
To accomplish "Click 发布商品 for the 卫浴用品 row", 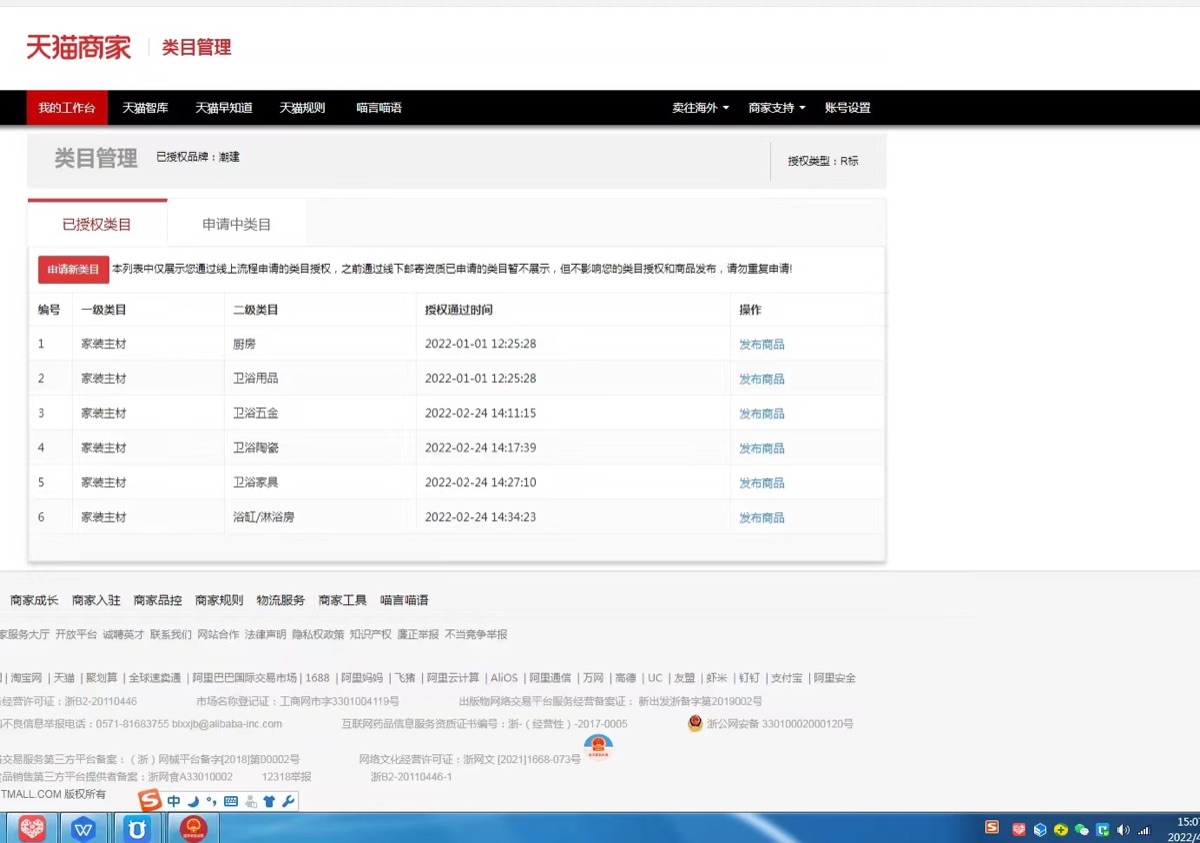I will (761, 379).
